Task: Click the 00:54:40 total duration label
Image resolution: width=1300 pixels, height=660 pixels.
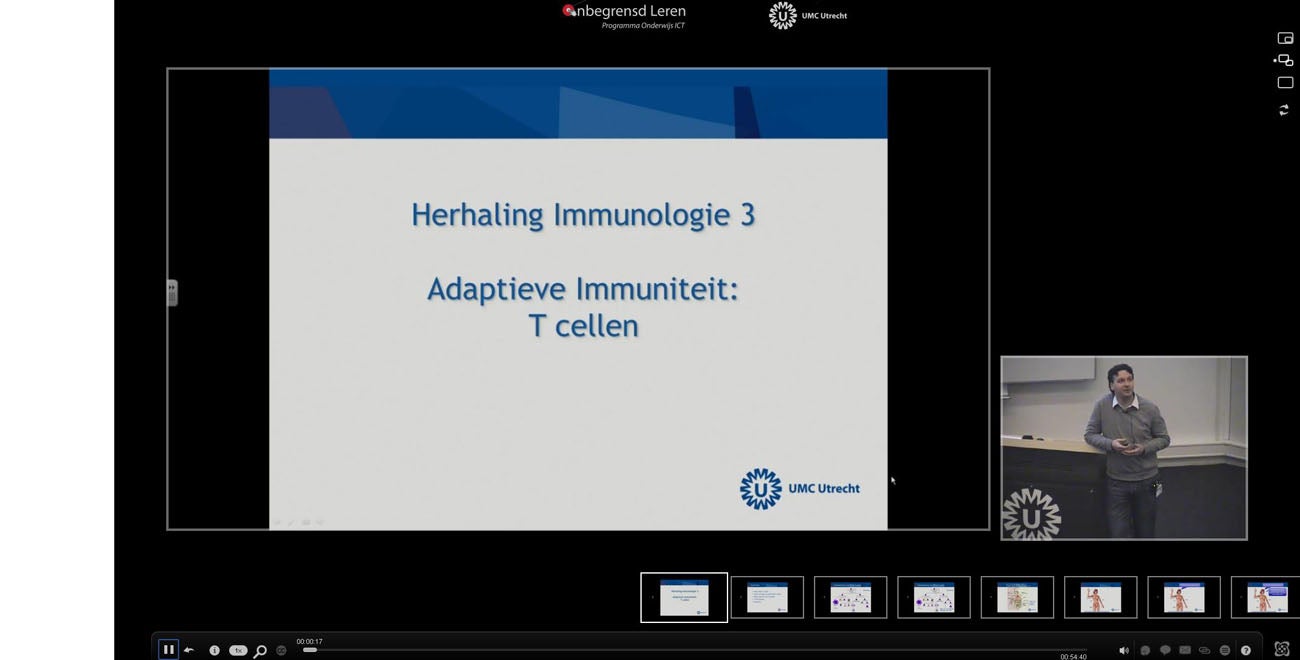Action: 1073,657
